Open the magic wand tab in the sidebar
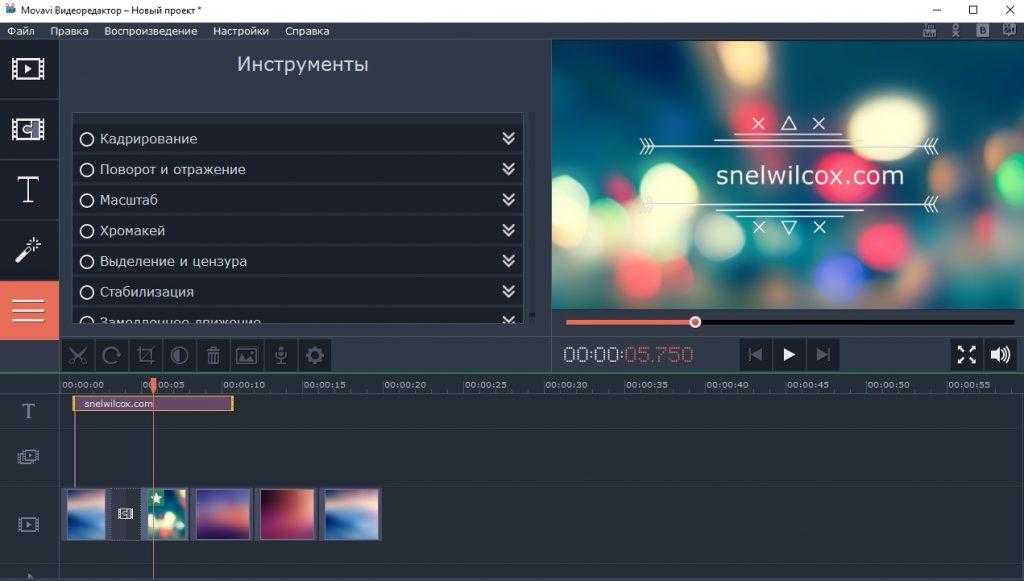Screen dimensions: 1024x581 [29, 250]
